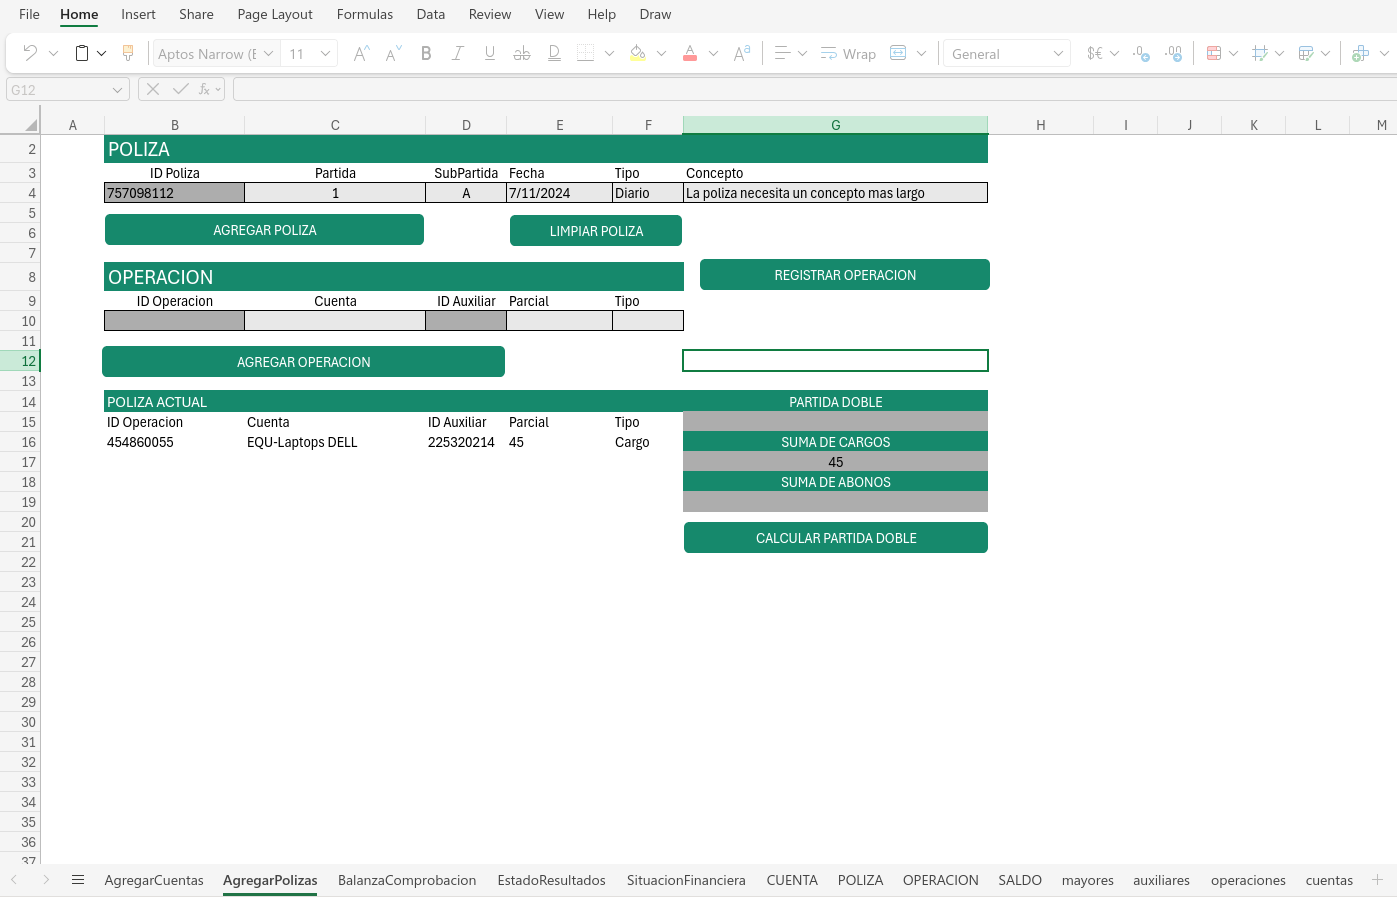
Task: Open the EstadoResultados sheet tab
Action: click(551, 880)
